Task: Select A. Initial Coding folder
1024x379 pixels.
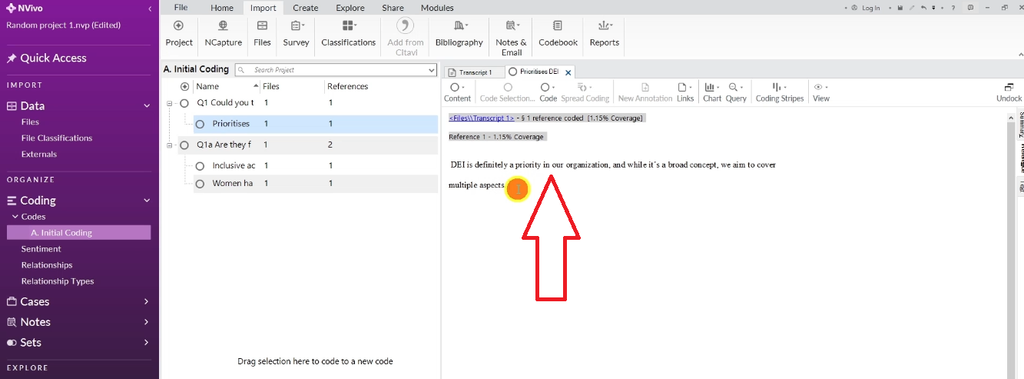Action: (78, 233)
